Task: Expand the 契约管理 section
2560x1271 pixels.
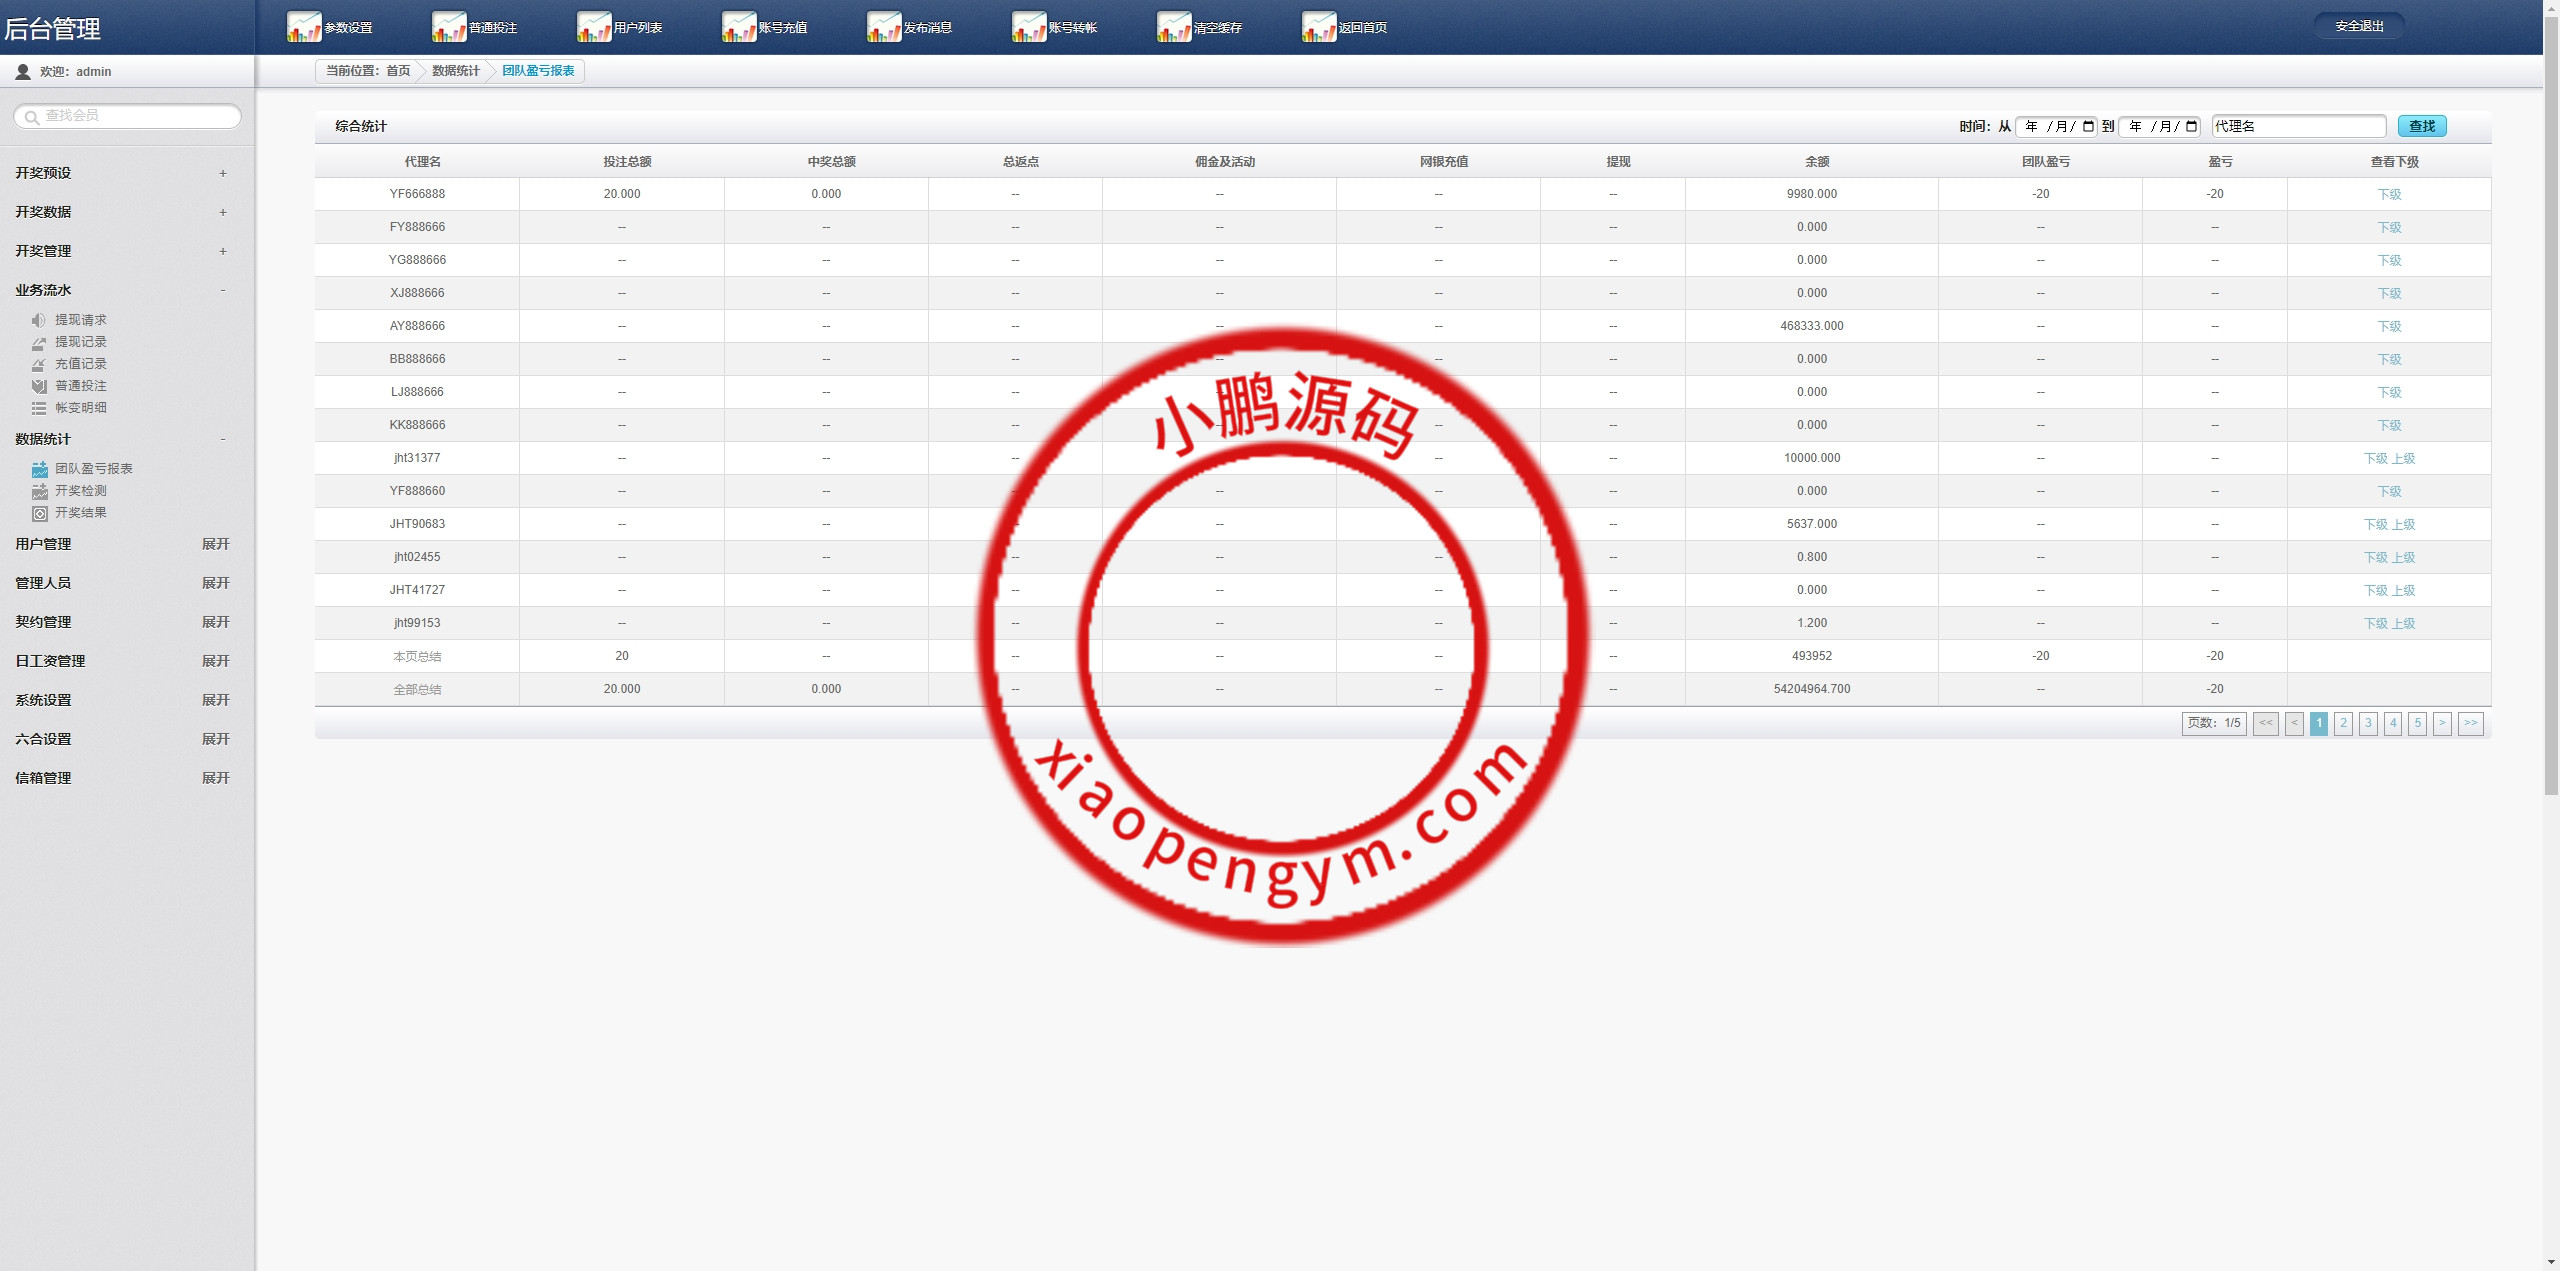Action: click(x=215, y=622)
